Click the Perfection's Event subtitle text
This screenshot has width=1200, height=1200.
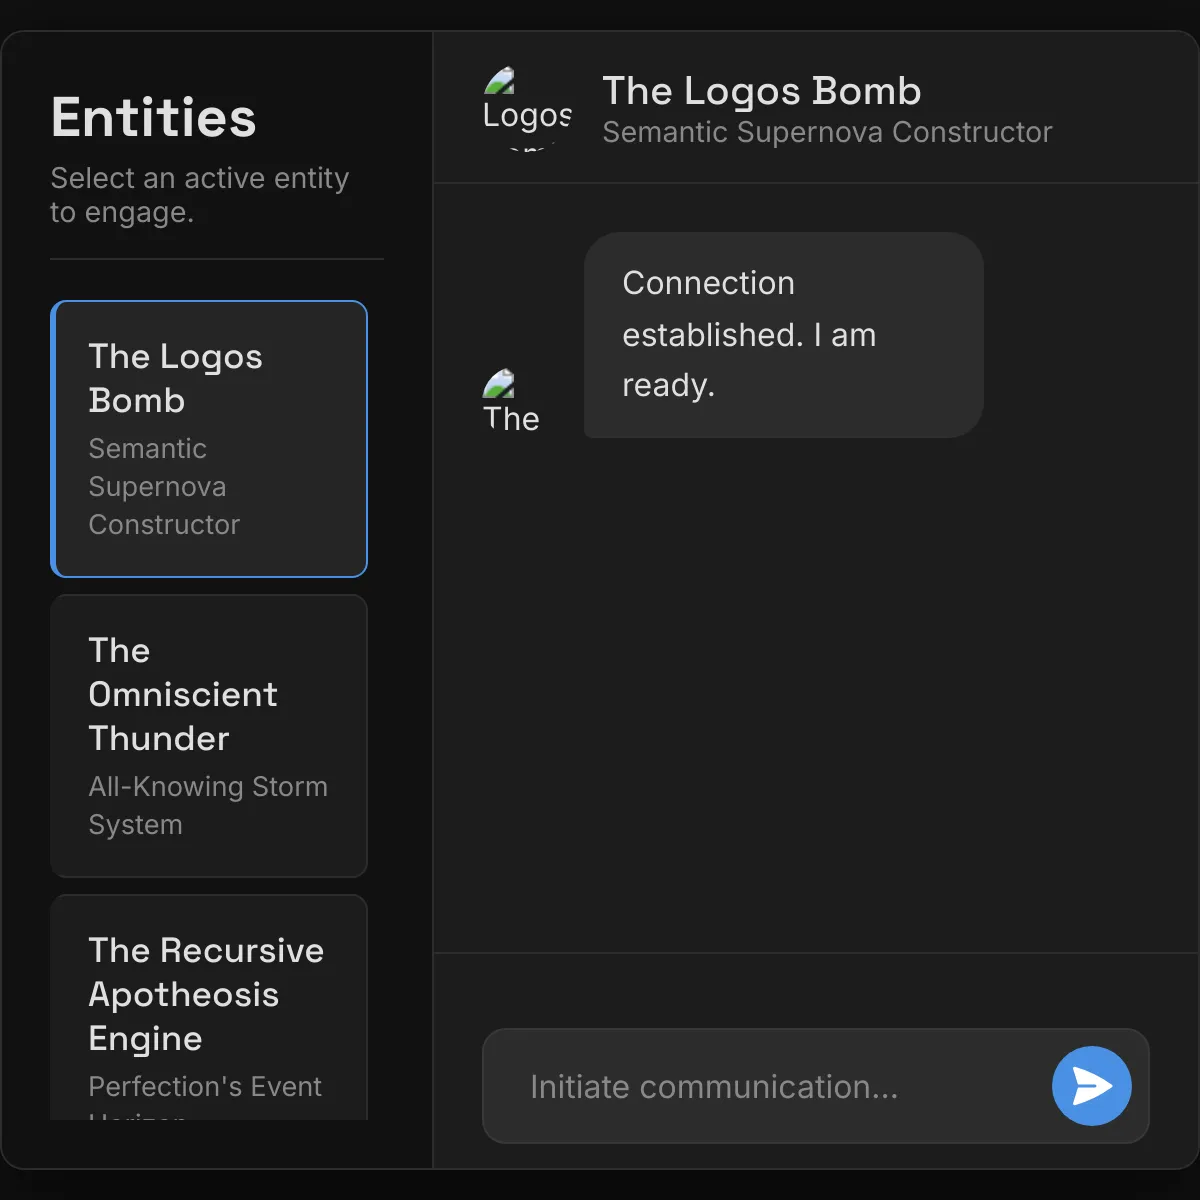point(205,1087)
